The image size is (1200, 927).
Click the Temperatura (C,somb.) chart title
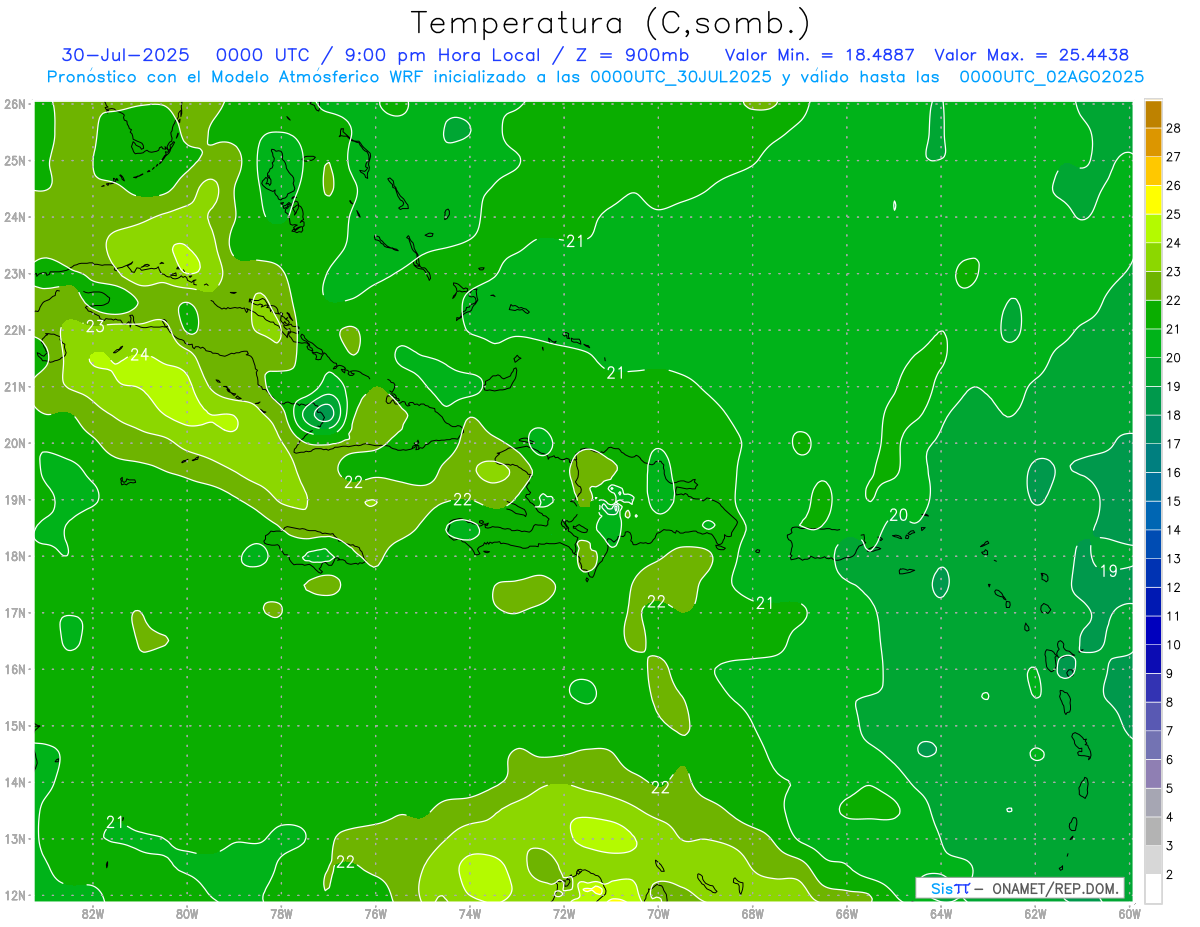point(610,22)
